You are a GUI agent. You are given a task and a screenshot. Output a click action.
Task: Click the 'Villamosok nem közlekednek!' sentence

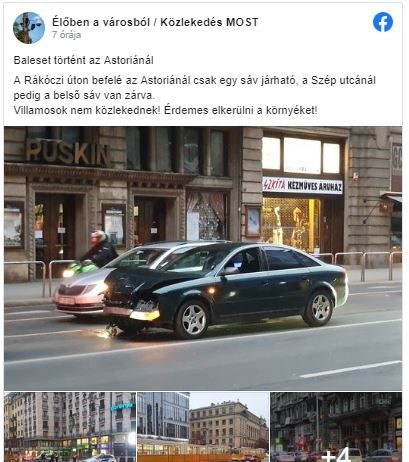point(87,110)
